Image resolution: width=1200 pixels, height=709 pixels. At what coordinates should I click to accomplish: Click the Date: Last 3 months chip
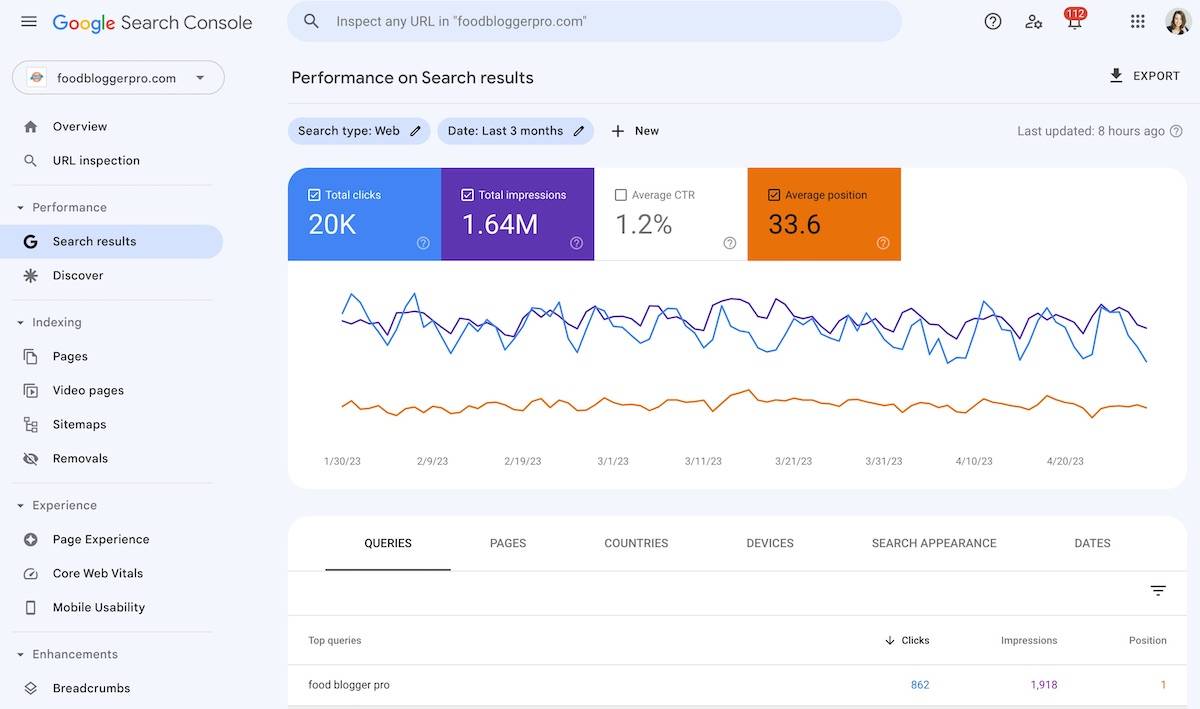pos(515,131)
